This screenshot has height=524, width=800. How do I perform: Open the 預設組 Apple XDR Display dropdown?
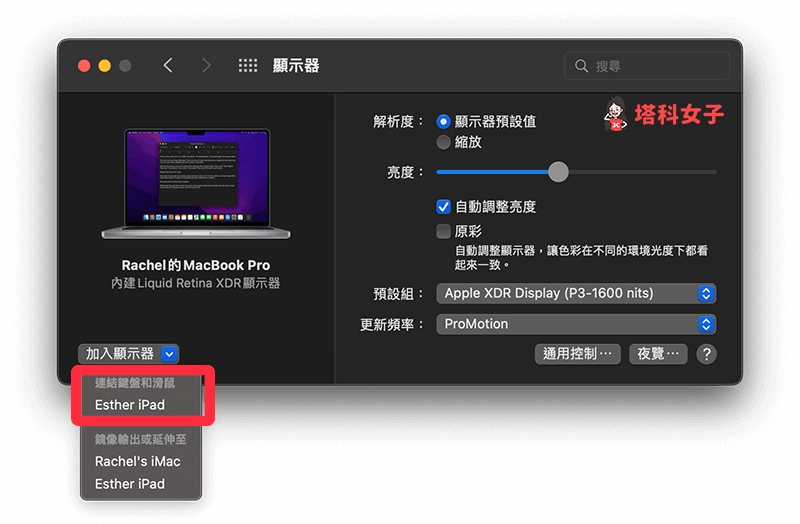coord(576,293)
